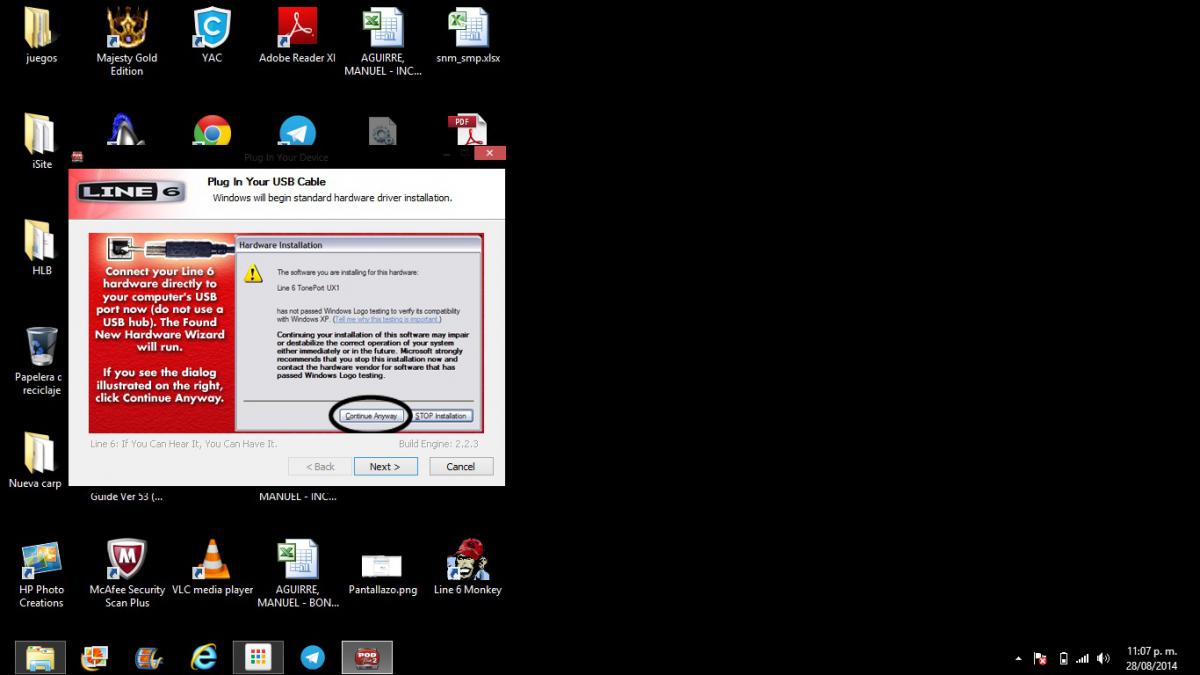Mute sound via the speaker tray icon
Viewport: 1200px width, 675px height.
[1103, 658]
